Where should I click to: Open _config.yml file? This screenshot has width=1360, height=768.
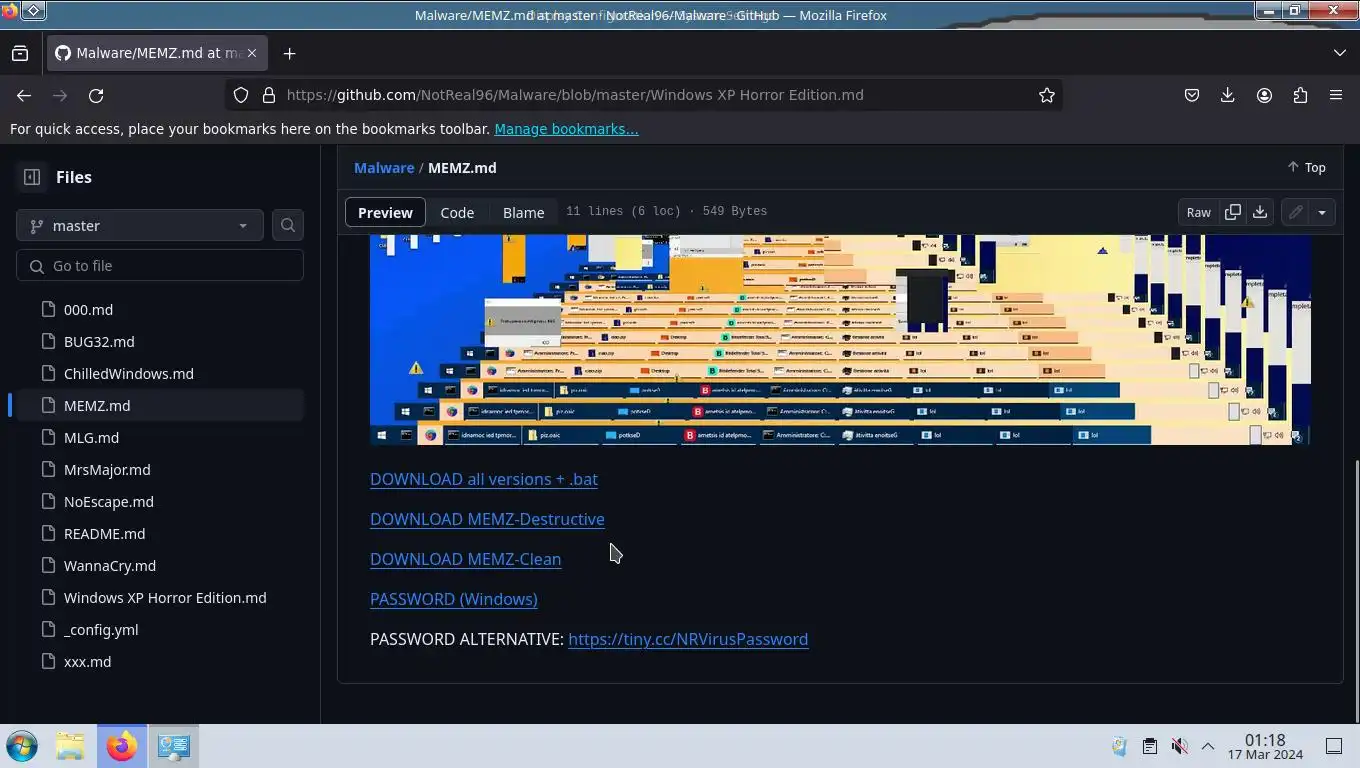pos(101,630)
